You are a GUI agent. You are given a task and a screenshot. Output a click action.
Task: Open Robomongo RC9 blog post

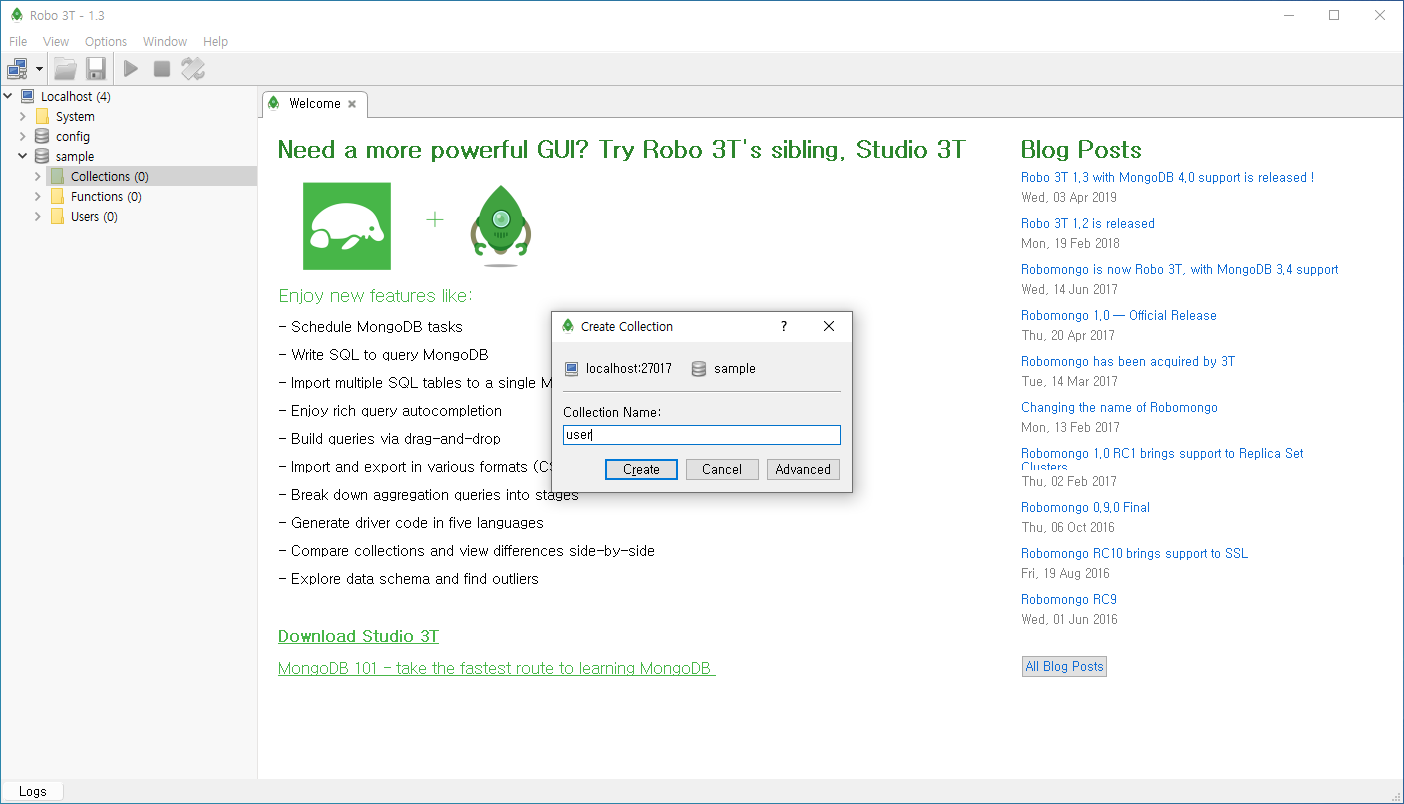tap(1069, 599)
